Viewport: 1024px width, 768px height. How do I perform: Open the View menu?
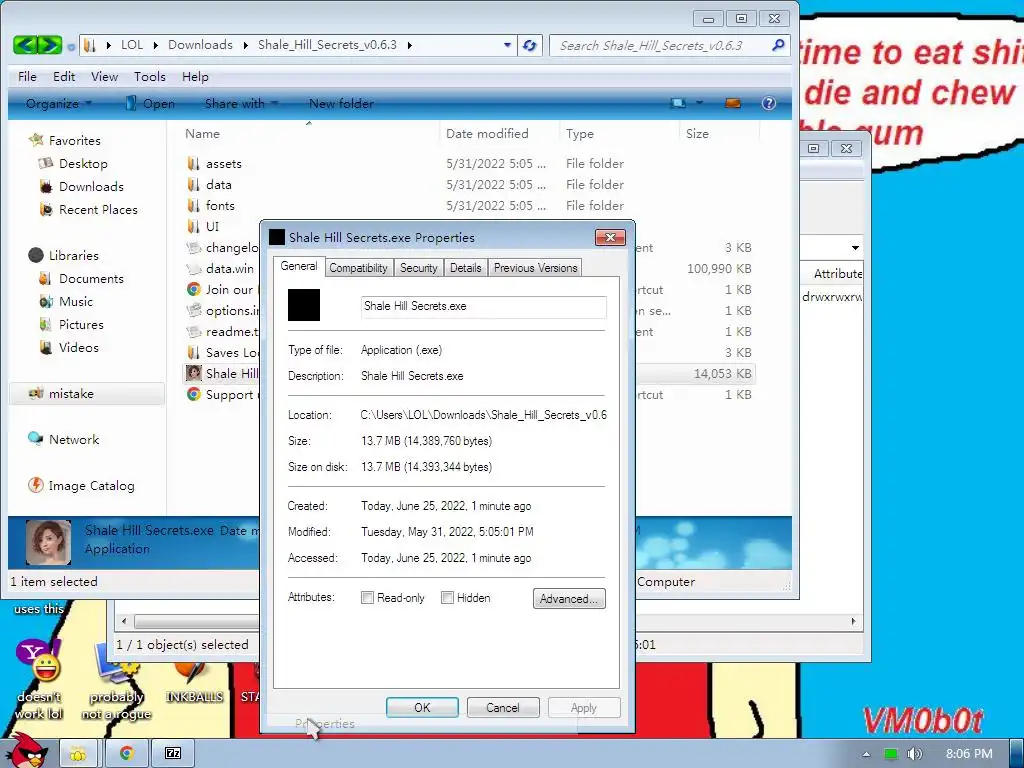[104, 76]
